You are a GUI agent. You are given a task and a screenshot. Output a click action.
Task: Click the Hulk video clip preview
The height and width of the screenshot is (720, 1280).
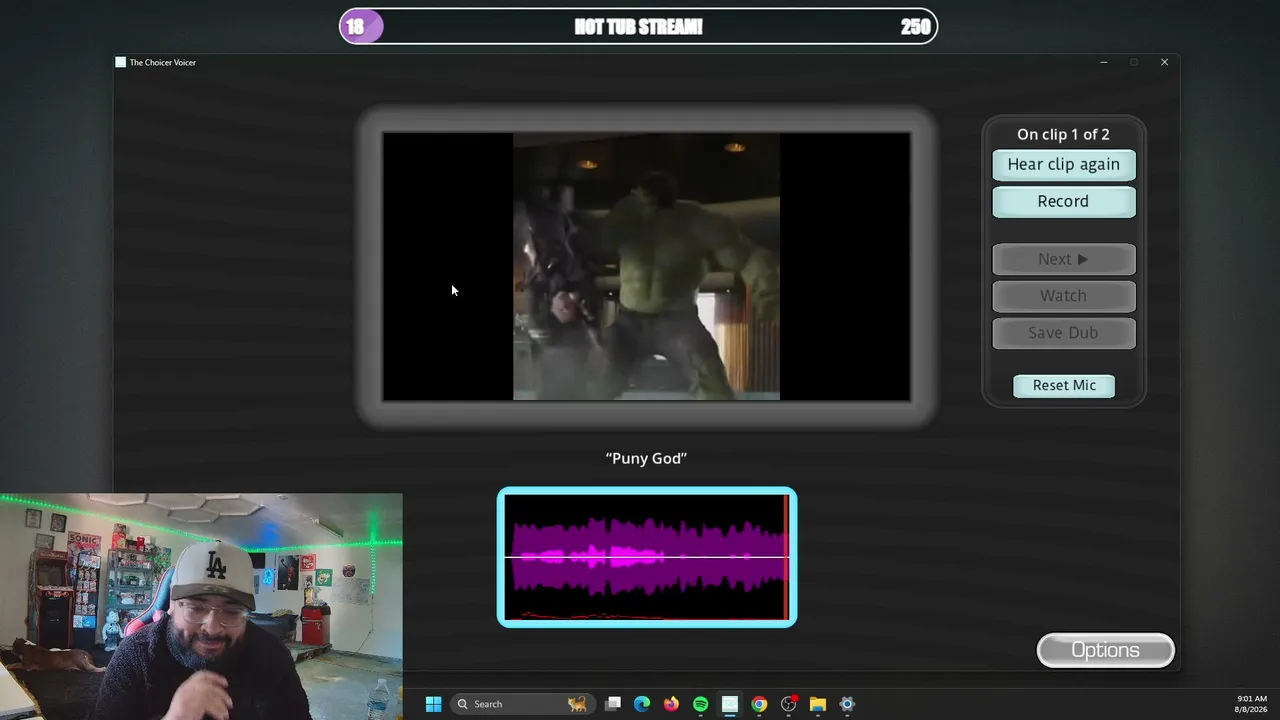click(x=646, y=267)
